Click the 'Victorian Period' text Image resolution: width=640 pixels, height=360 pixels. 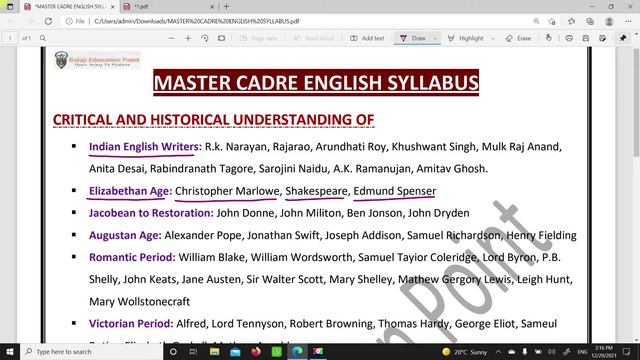pyautogui.click(x=130, y=324)
